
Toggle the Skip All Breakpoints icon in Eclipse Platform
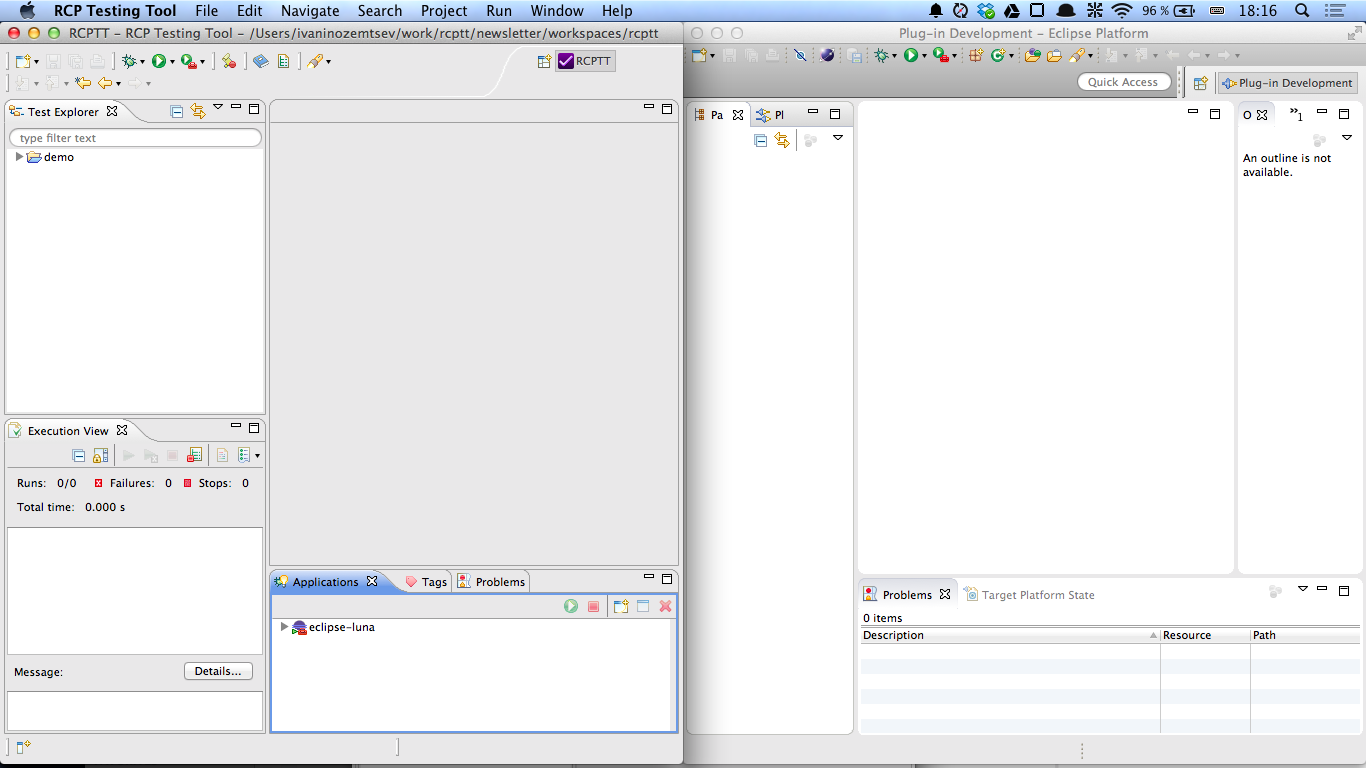pos(800,55)
